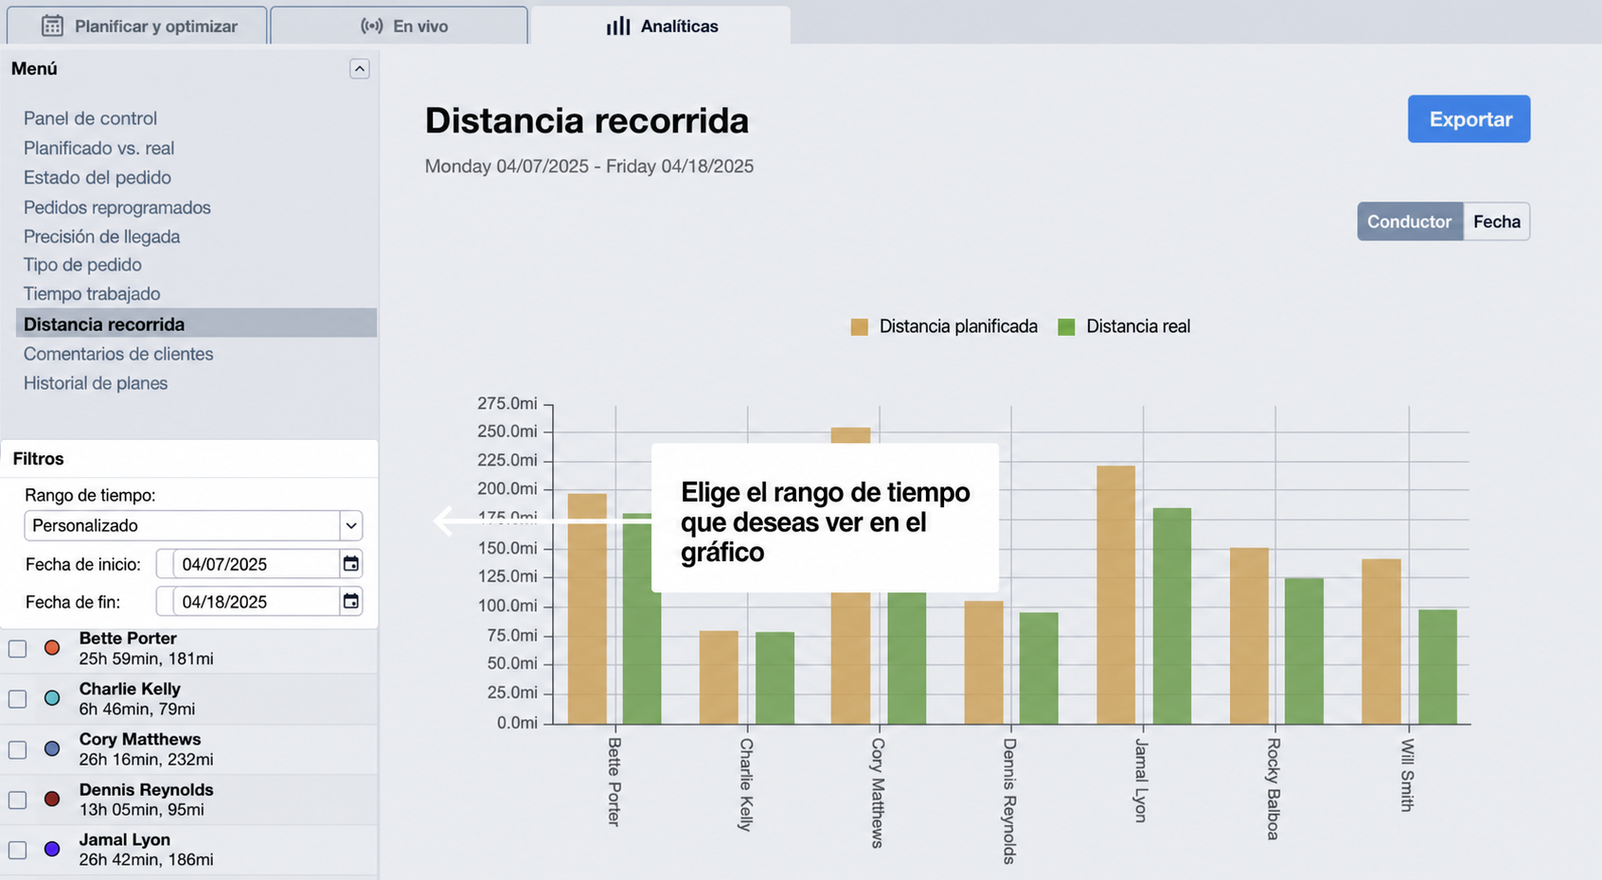Click the Monday 04/07/2025 - Friday 04/18/2025 subtitle
The height and width of the screenshot is (880, 1602).
pyautogui.click(x=589, y=166)
